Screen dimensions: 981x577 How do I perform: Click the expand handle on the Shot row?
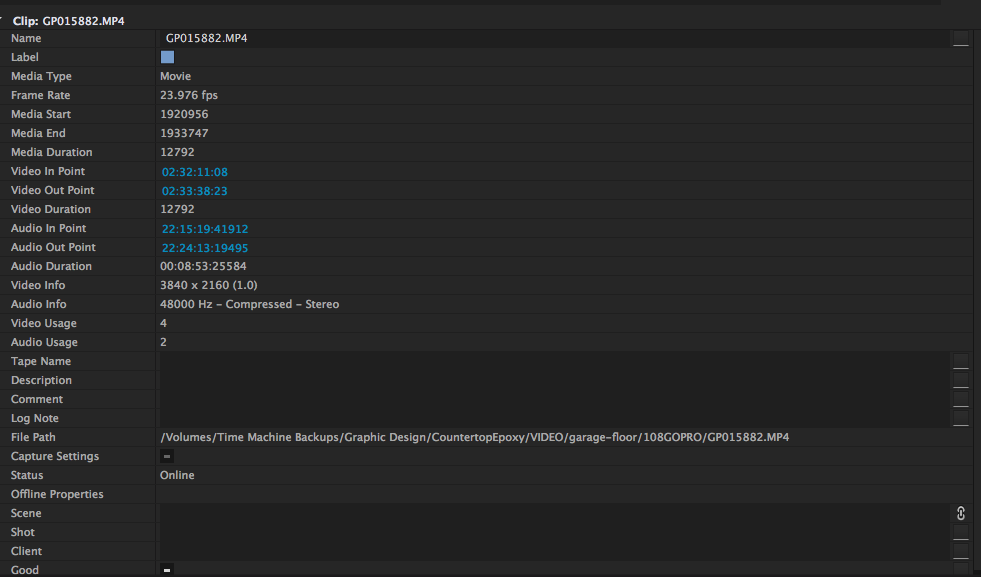(x=960, y=533)
